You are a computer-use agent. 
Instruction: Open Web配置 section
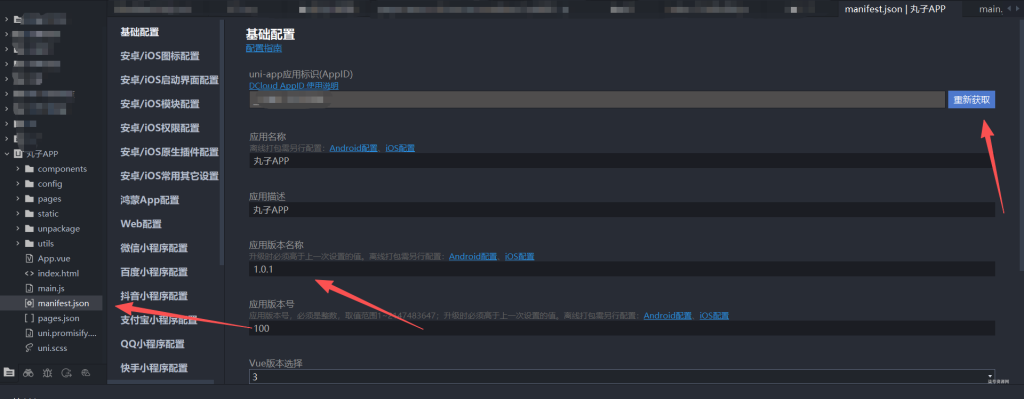click(x=141, y=224)
